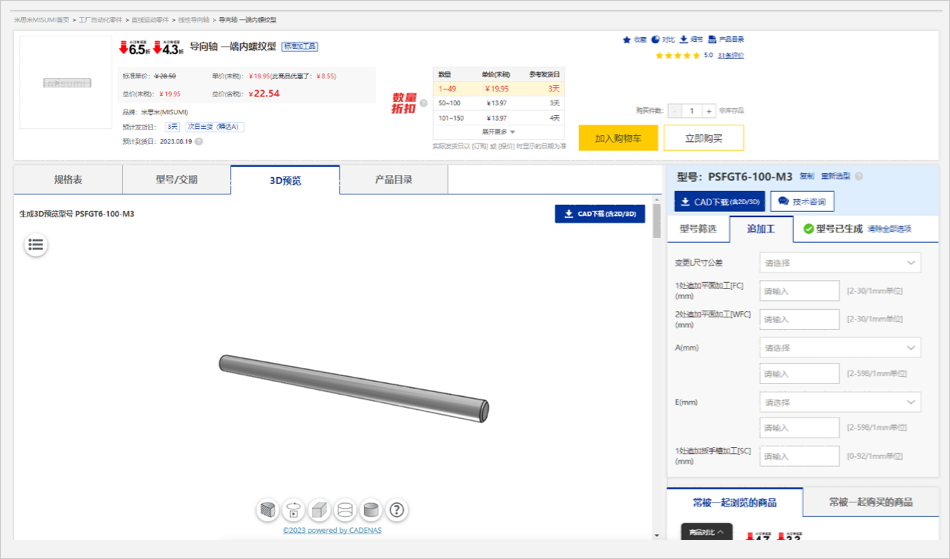
Task: Open the 变更L尺寸公差 dropdown
Action: (x=840, y=263)
